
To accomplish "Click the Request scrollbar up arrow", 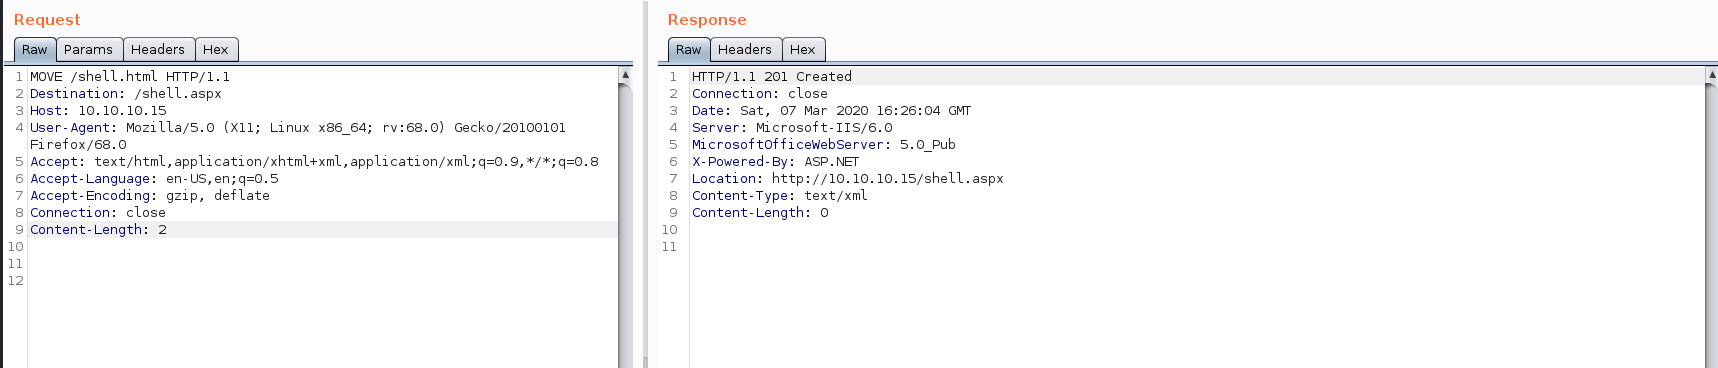I will click(x=625, y=75).
